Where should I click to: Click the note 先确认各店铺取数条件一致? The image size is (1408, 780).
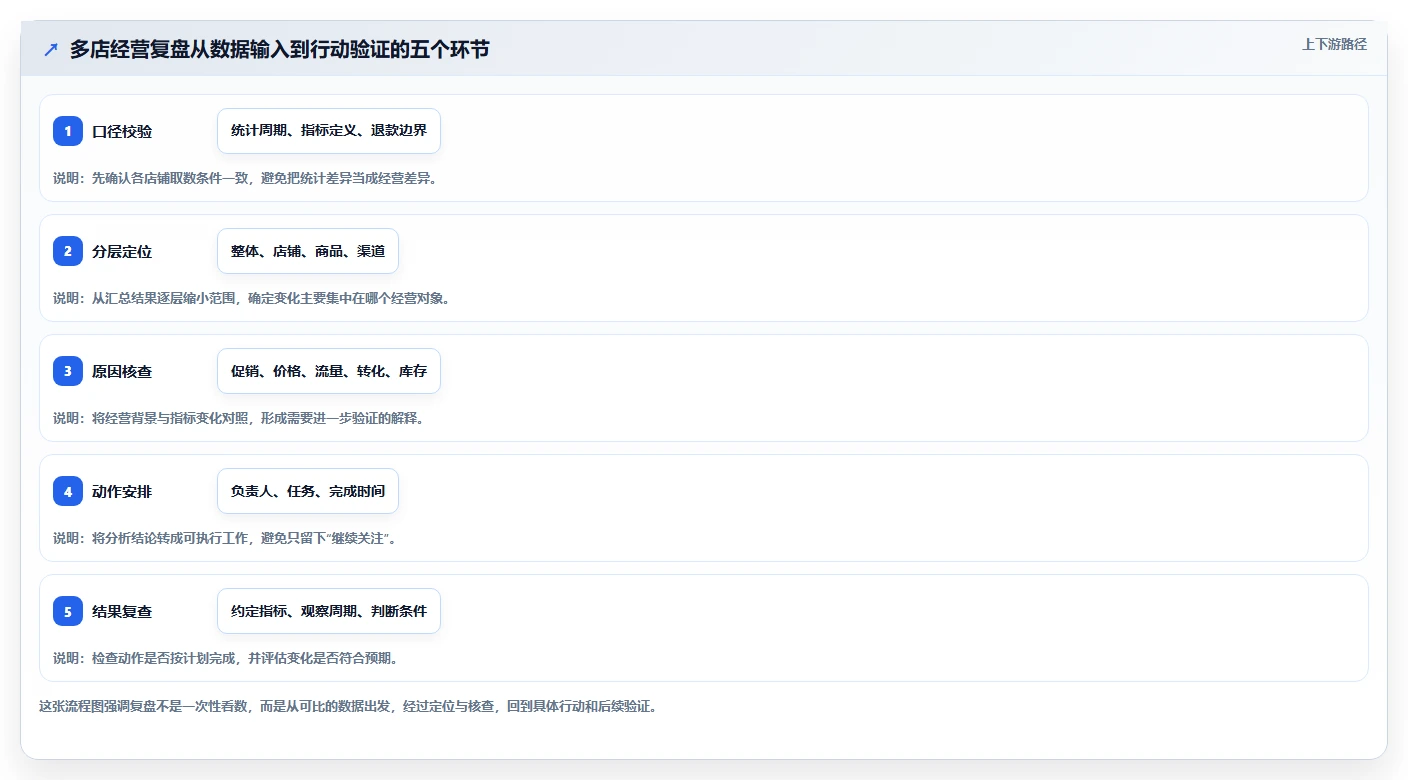[x=245, y=178]
